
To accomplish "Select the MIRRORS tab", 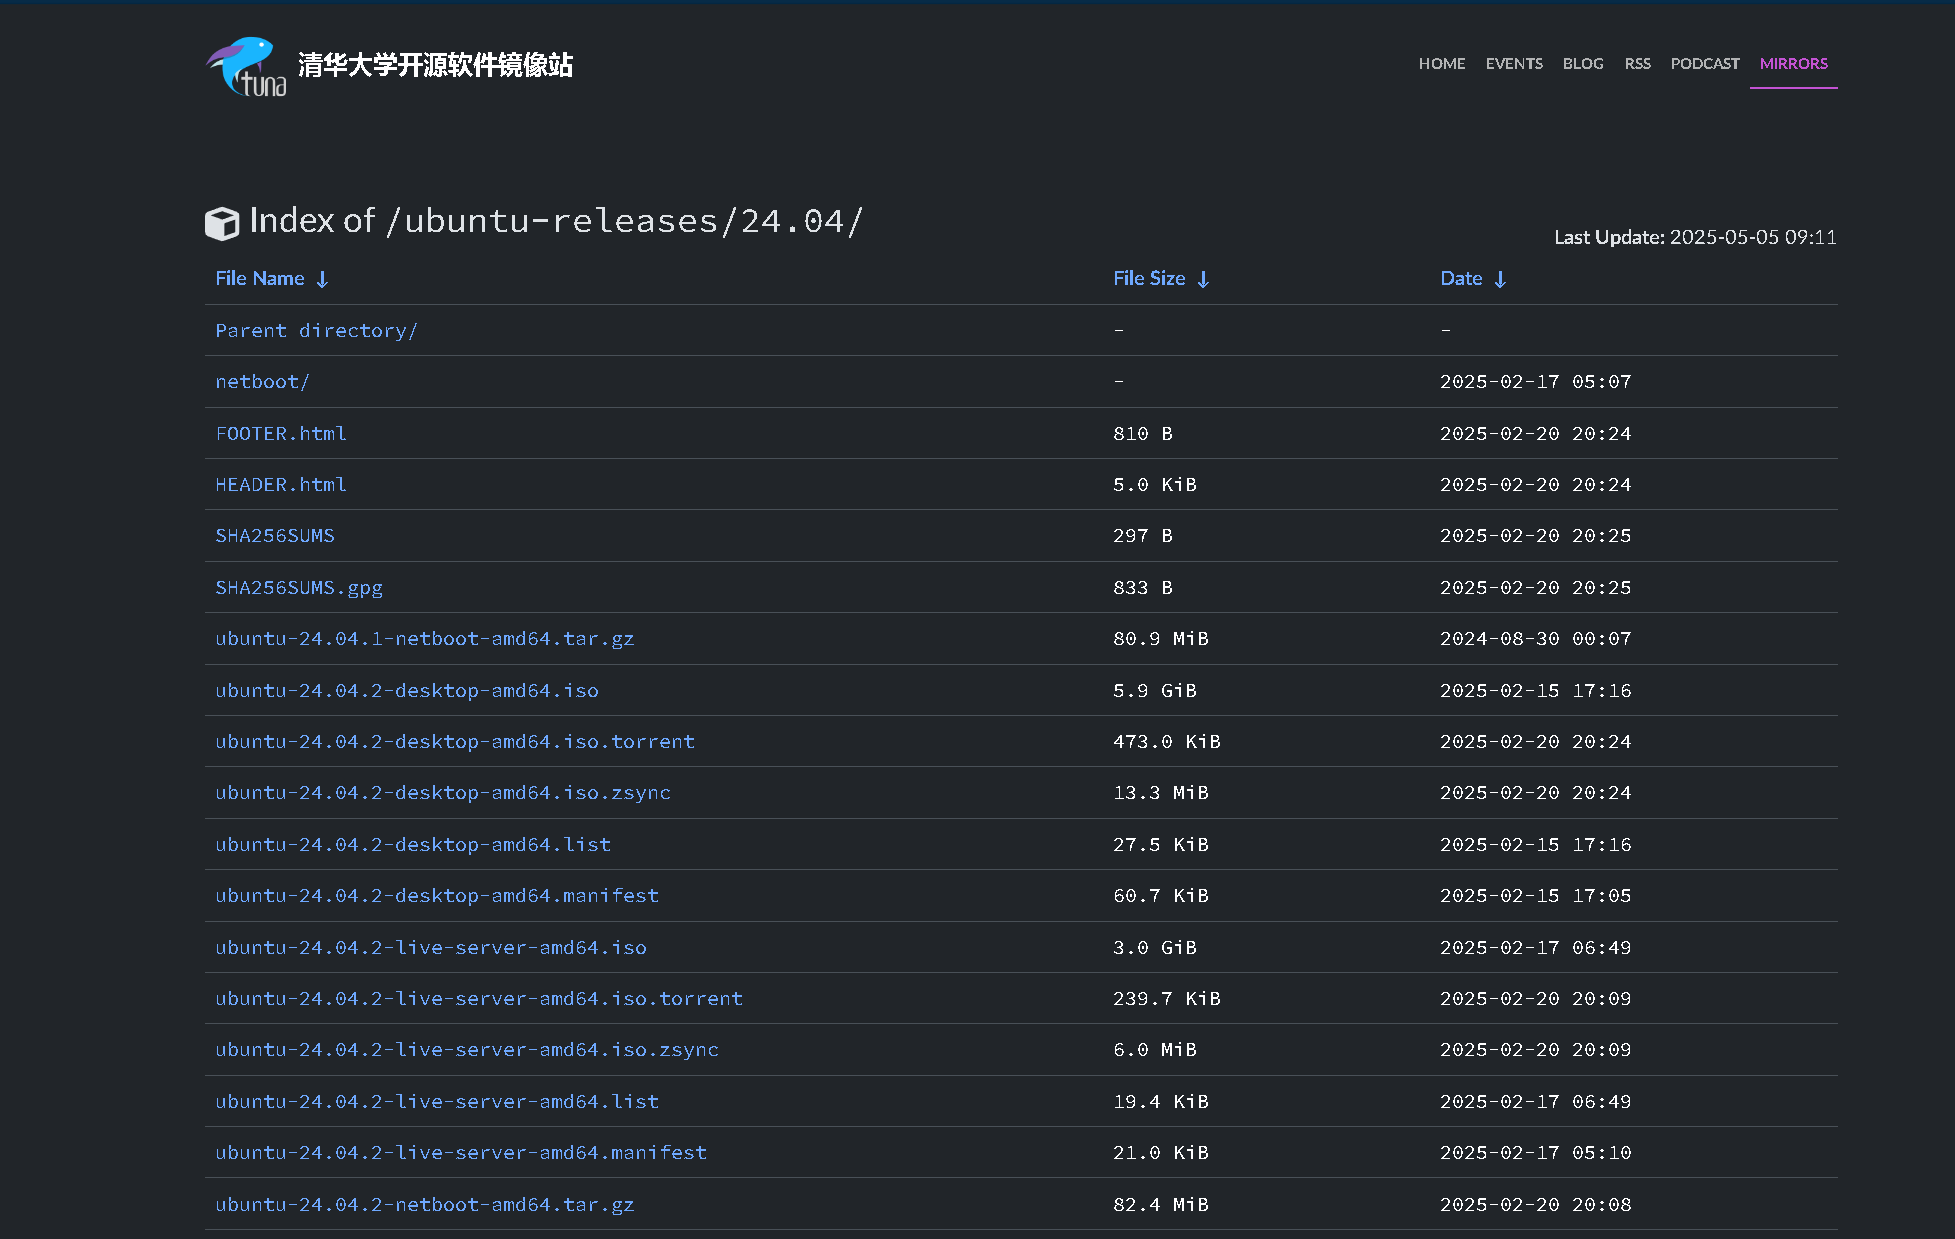I will pyautogui.click(x=1793, y=64).
